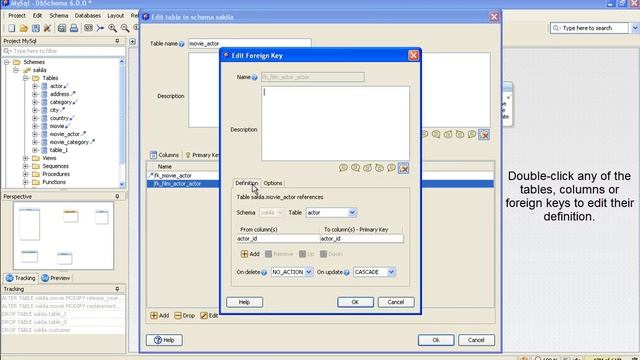Click red X comment icon in Foreign Key dialog
The image size is (640, 360).
[403, 168]
